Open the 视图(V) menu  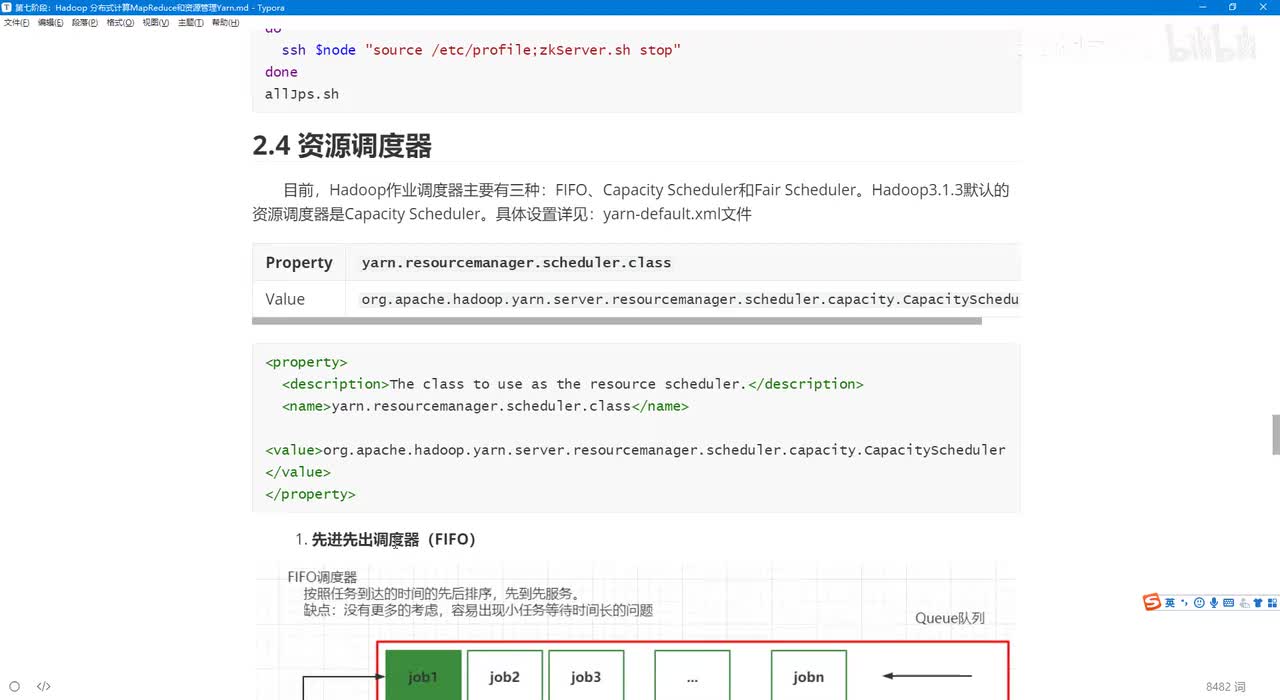click(156, 22)
